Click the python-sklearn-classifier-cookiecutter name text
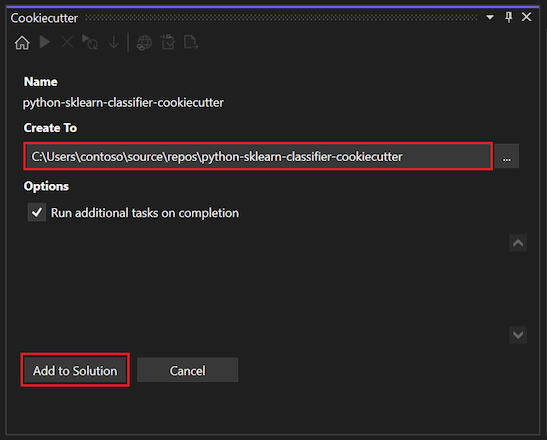Screen dimensions: 547x440 [x=123, y=103]
